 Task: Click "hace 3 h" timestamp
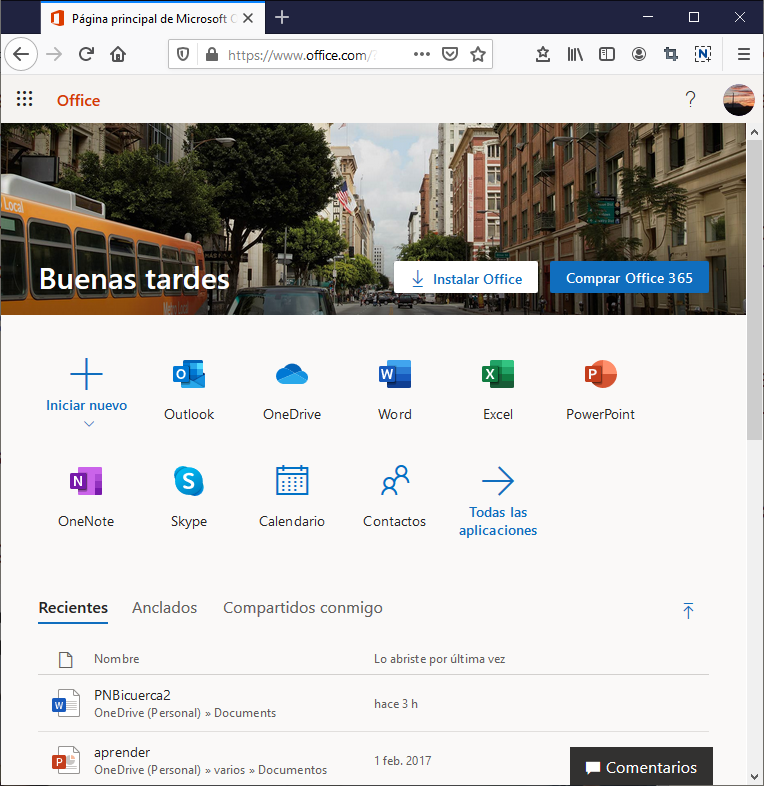point(396,704)
